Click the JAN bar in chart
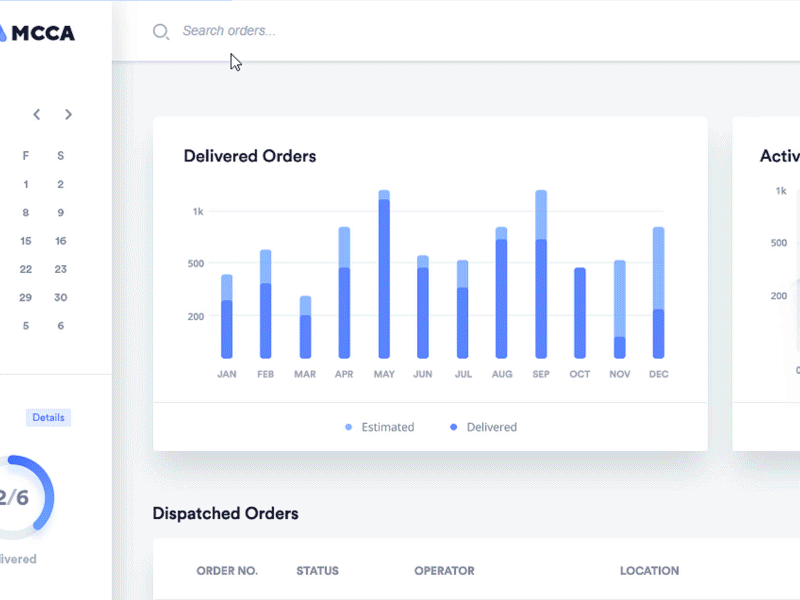This screenshot has width=800, height=600. (227, 316)
